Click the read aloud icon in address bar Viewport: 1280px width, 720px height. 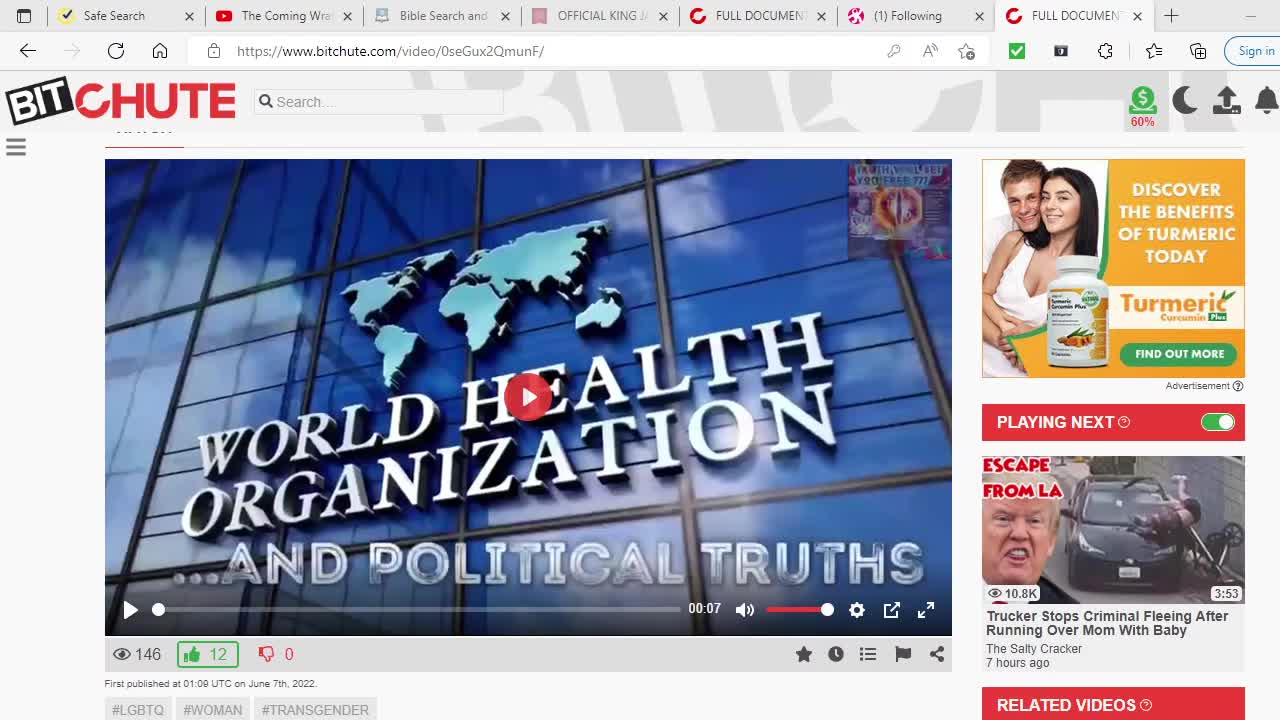point(930,51)
